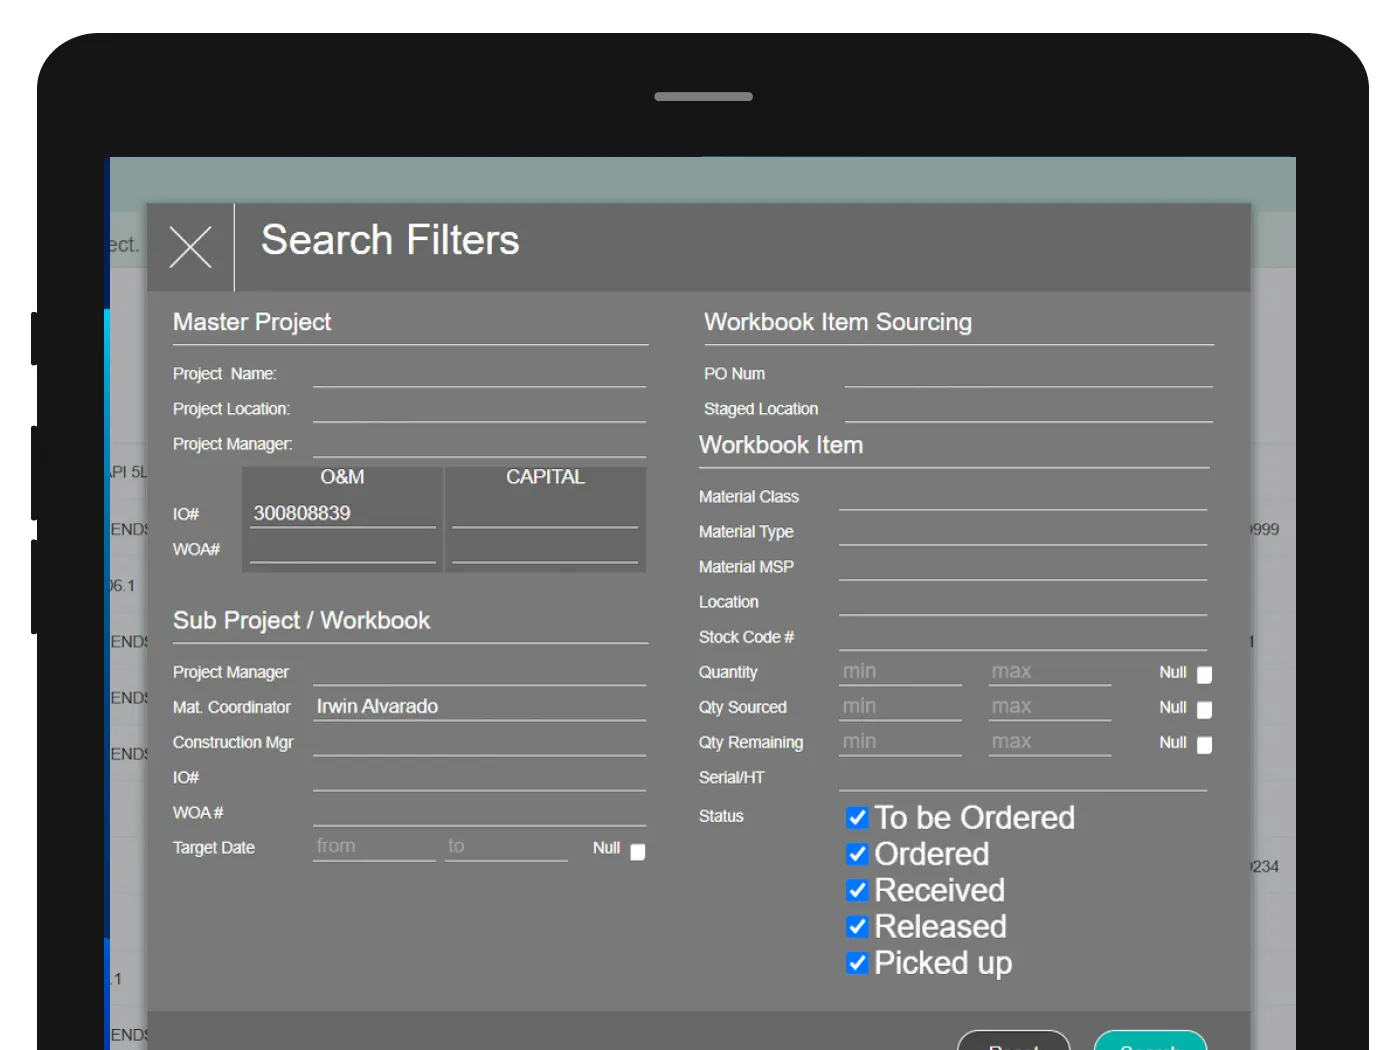
Task: Click the Material Class field
Action: tap(1022, 498)
